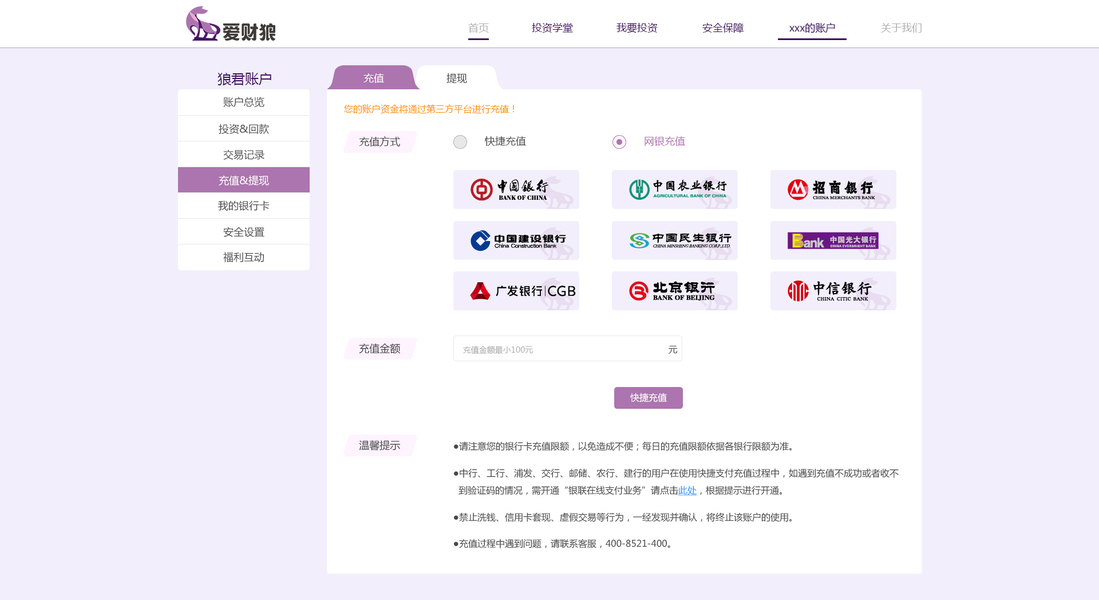Choose Guangfa Bank CGB icon

[x=516, y=291]
